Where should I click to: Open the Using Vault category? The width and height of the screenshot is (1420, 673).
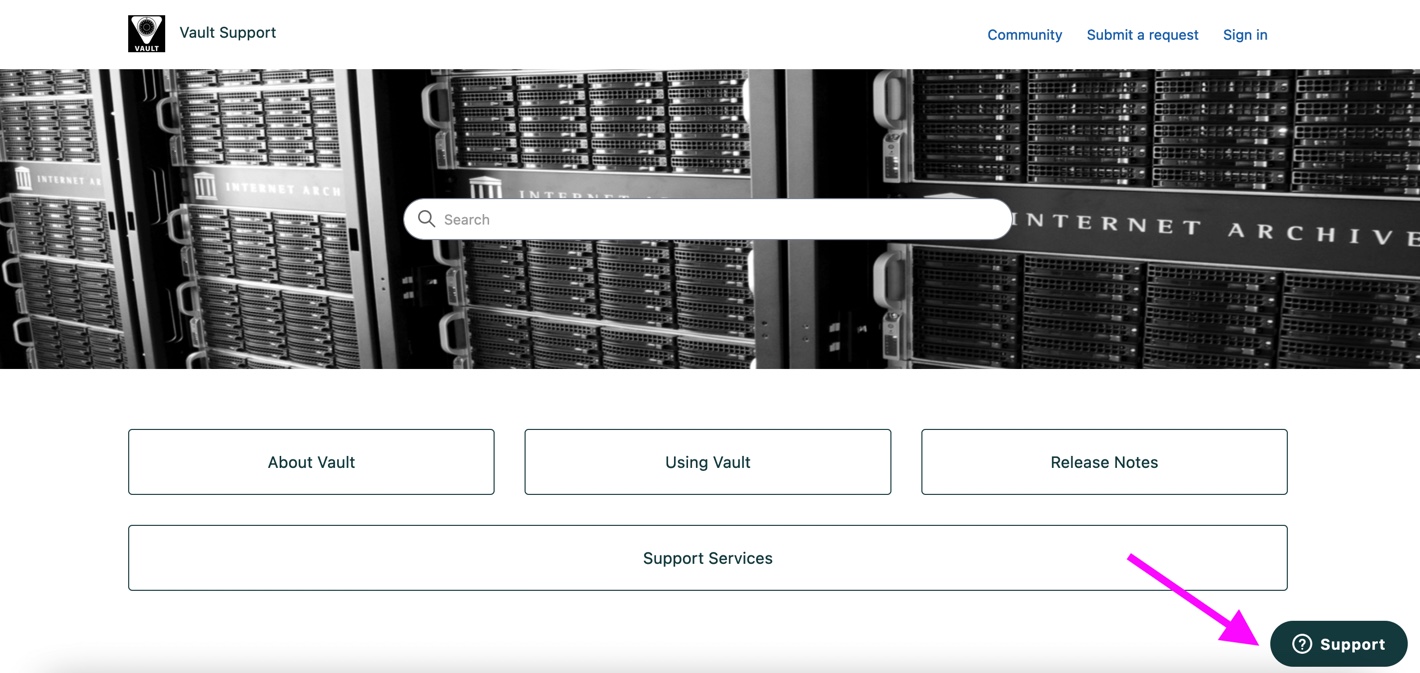point(707,462)
